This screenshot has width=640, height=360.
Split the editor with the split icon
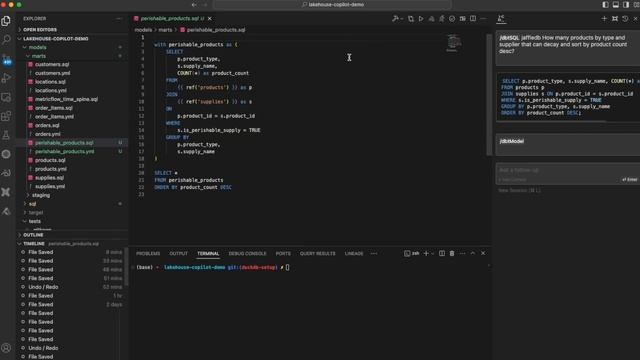tap(473, 18)
